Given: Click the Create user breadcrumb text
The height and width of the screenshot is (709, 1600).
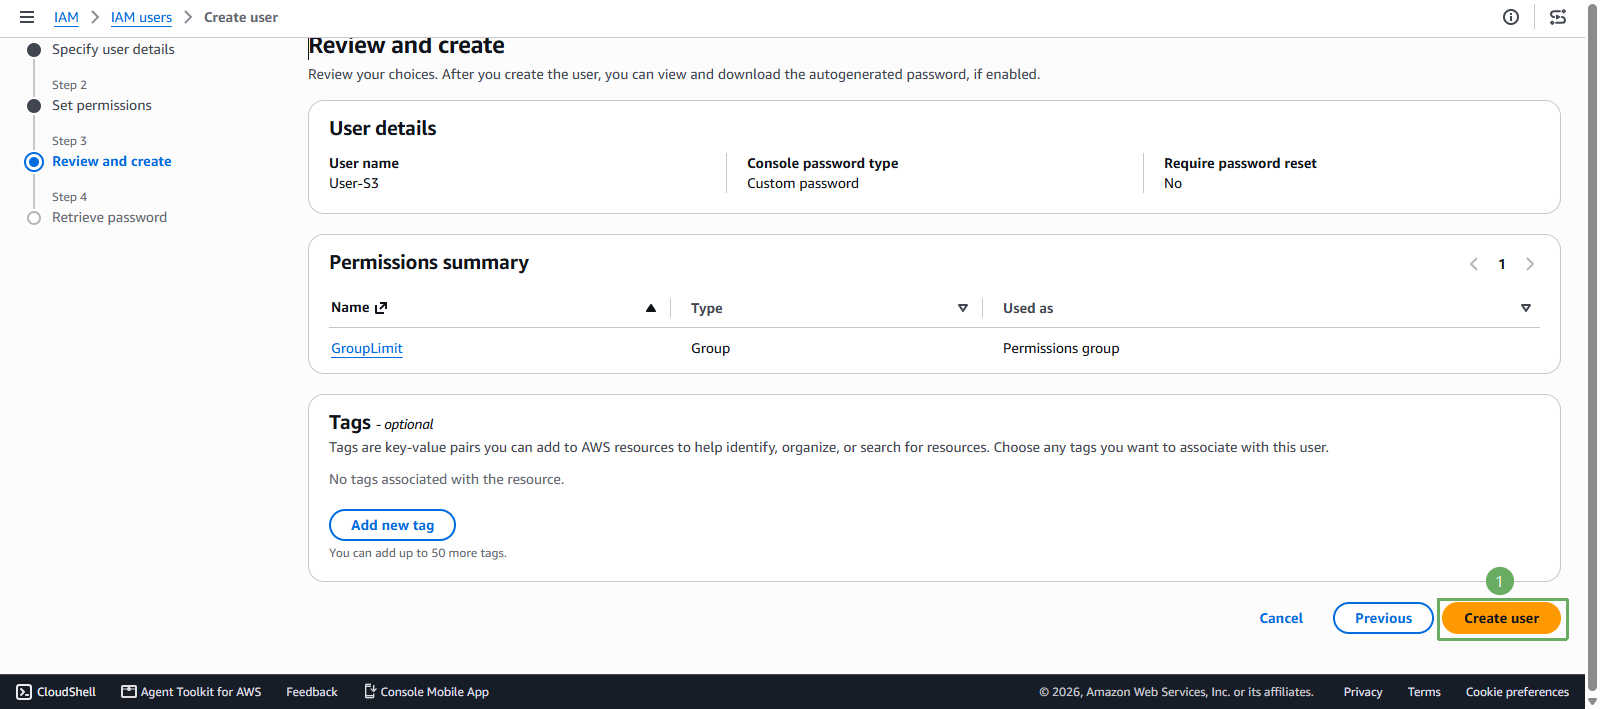Looking at the screenshot, I should pyautogui.click(x=241, y=17).
